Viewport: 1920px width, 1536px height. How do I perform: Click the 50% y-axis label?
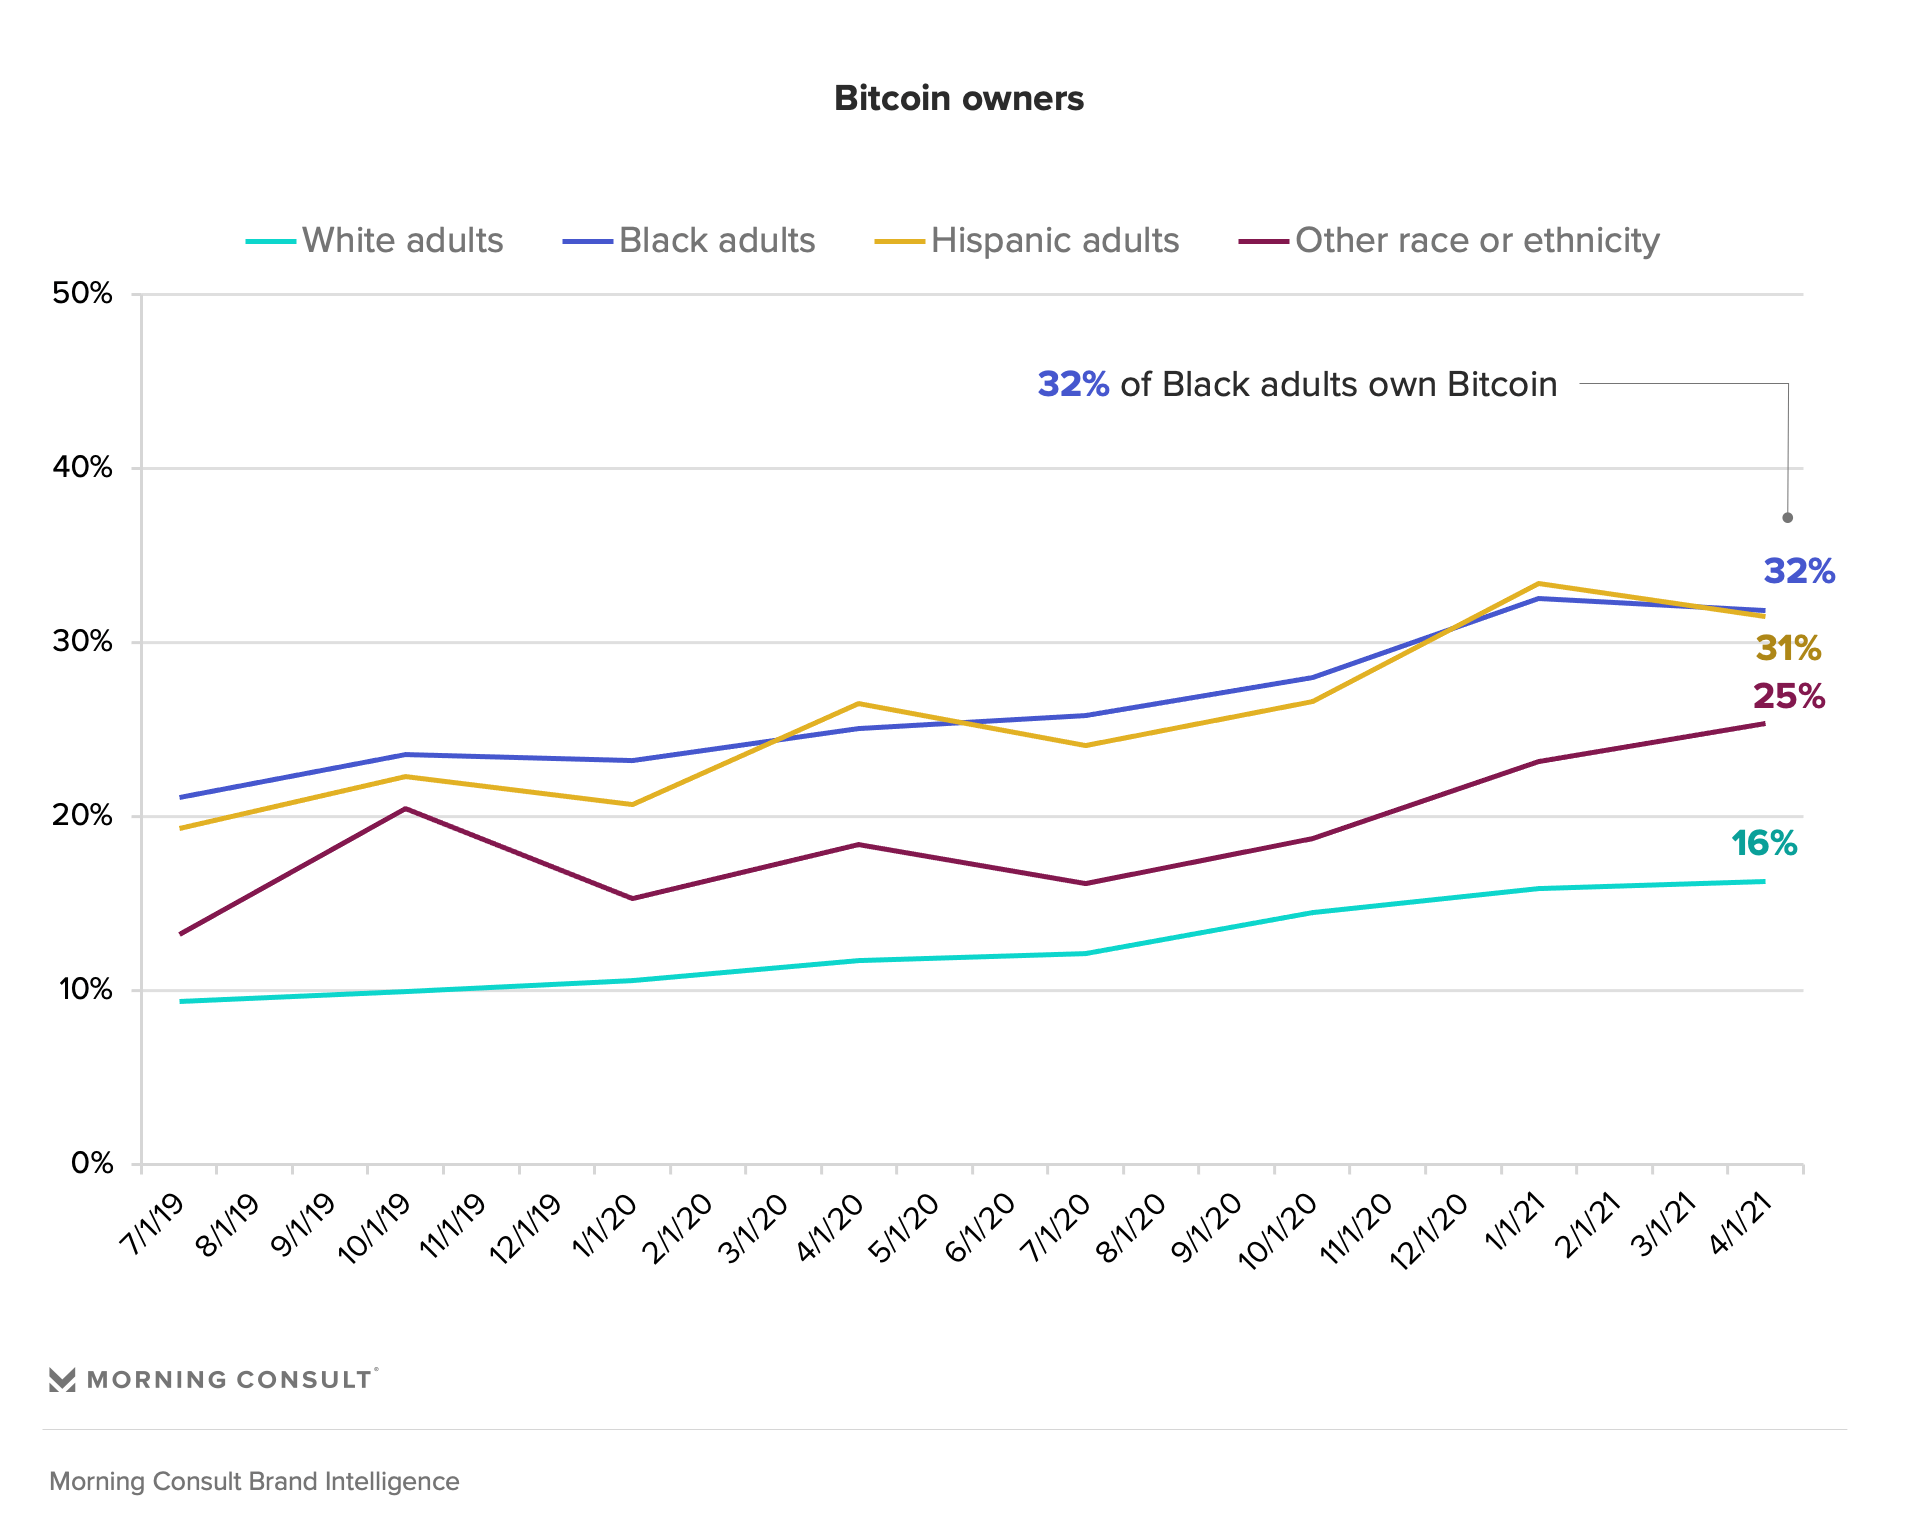pyautogui.click(x=82, y=294)
